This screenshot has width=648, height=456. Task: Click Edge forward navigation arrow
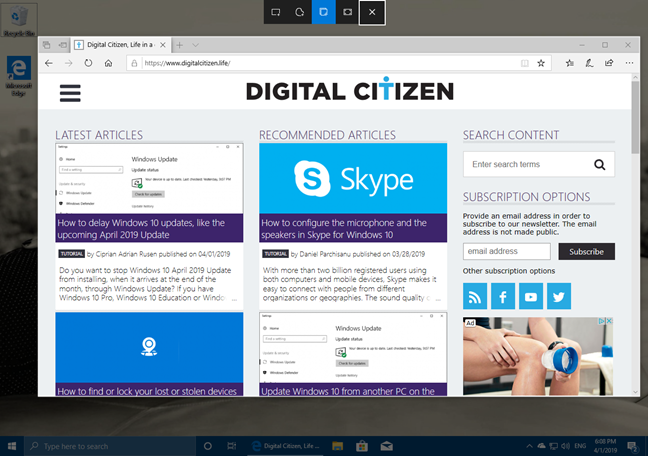pos(69,63)
